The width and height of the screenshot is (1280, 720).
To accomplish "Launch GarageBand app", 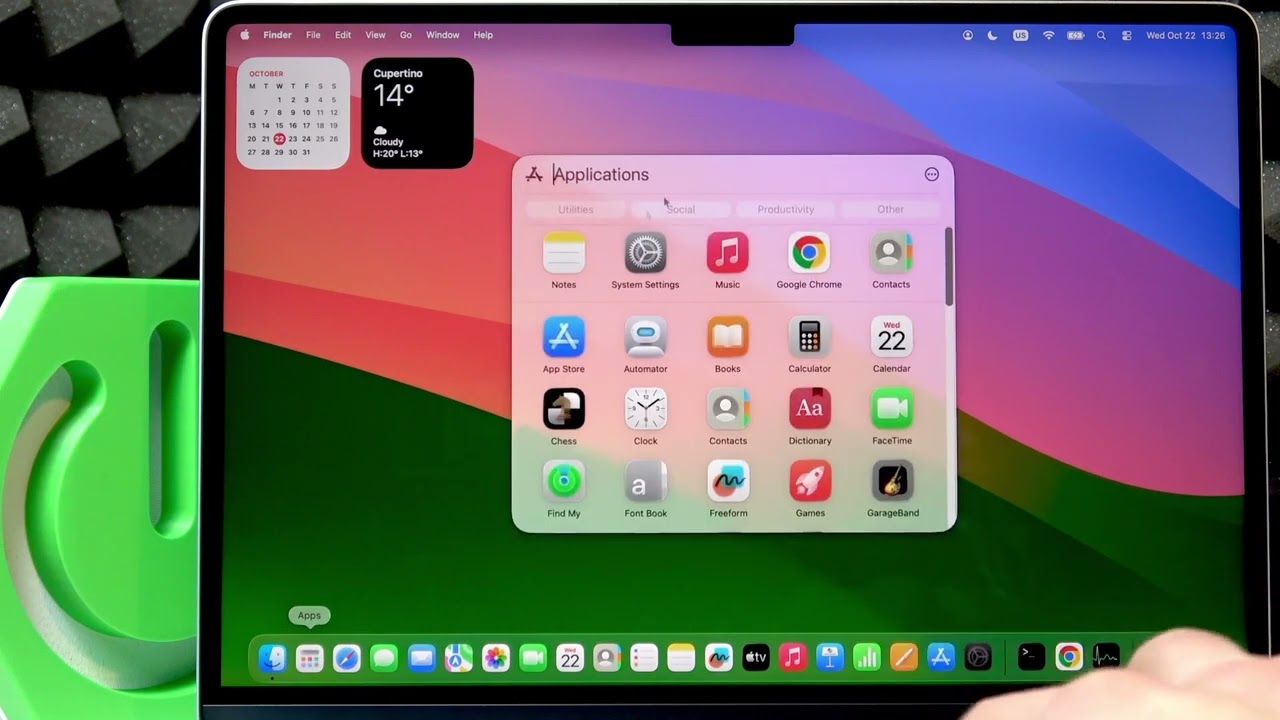I will tap(893, 482).
